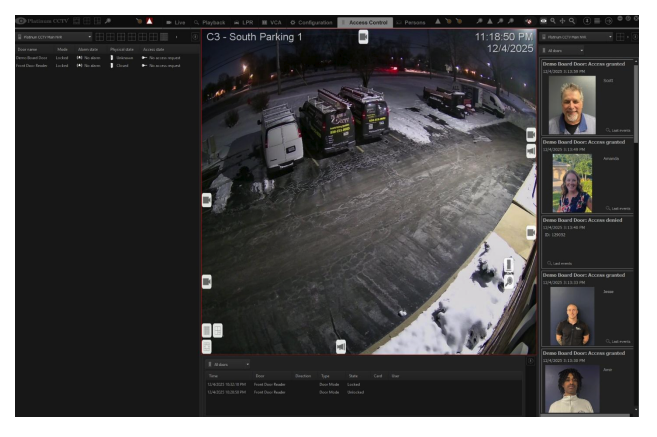
Task: Expand All doors filter above event cards
Action: [x=563, y=50]
